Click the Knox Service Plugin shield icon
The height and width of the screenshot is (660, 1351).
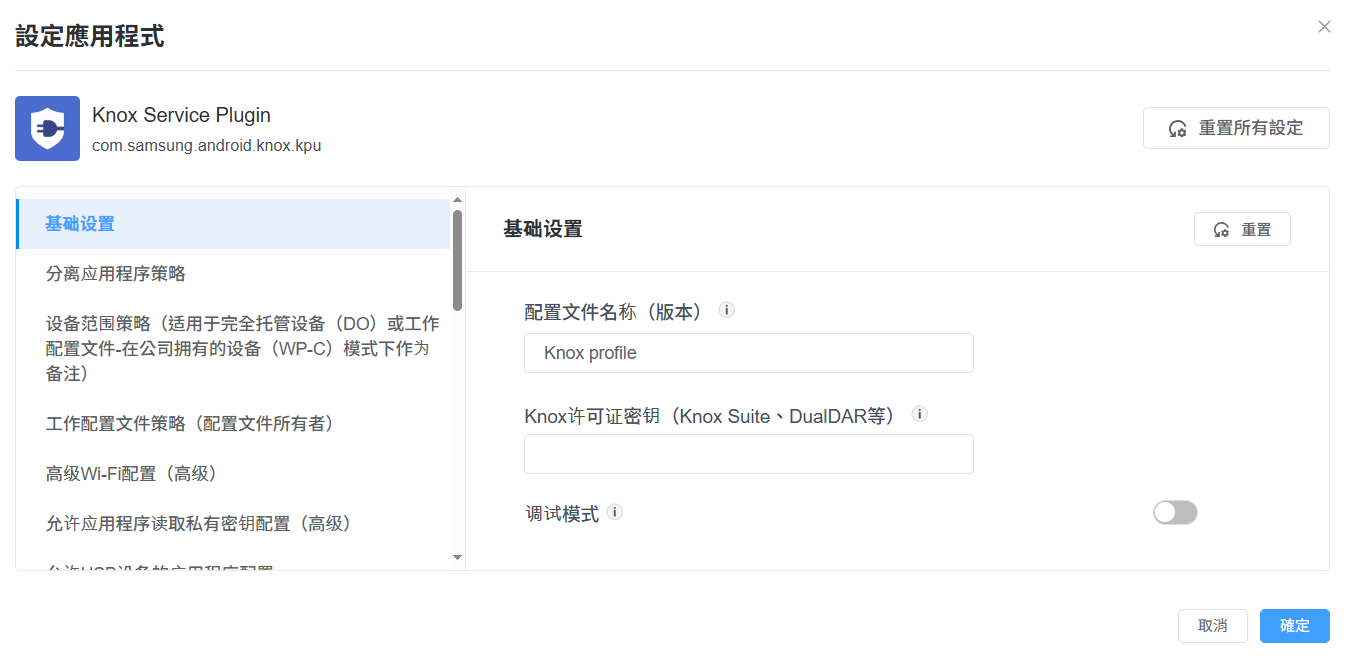click(x=47, y=128)
